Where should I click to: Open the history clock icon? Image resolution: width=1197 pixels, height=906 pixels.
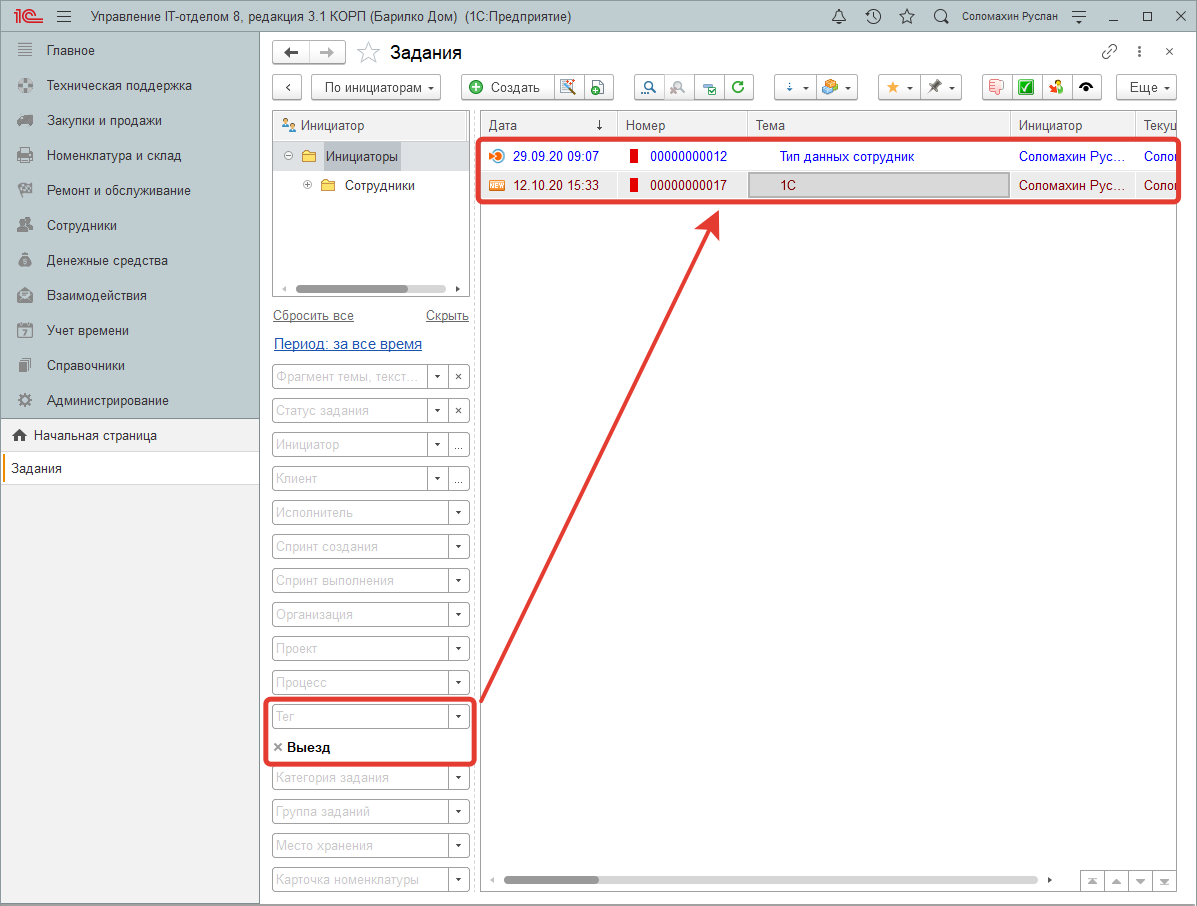coord(873,17)
